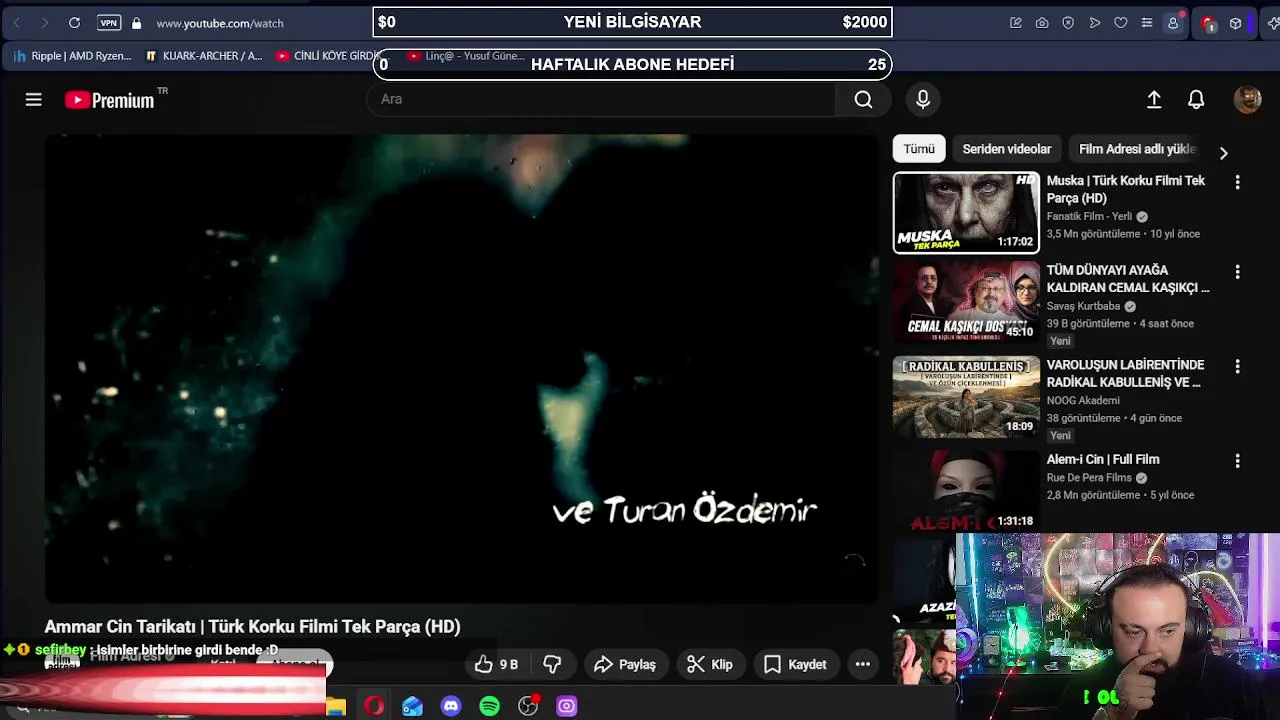
Task: Go forward with the browser forward arrow
Action: 44,23
